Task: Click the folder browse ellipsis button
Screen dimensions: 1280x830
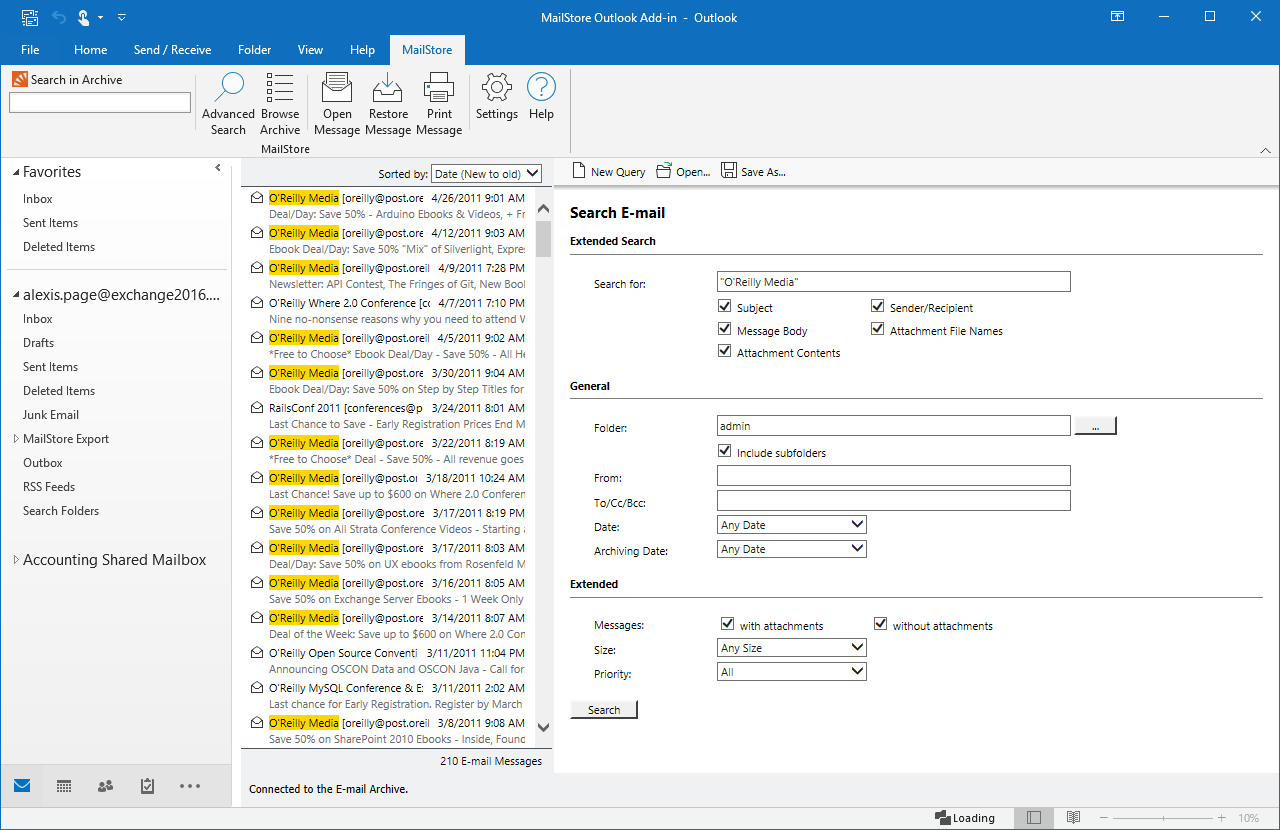Action: pyautogui.click(x=1095, y=426)
